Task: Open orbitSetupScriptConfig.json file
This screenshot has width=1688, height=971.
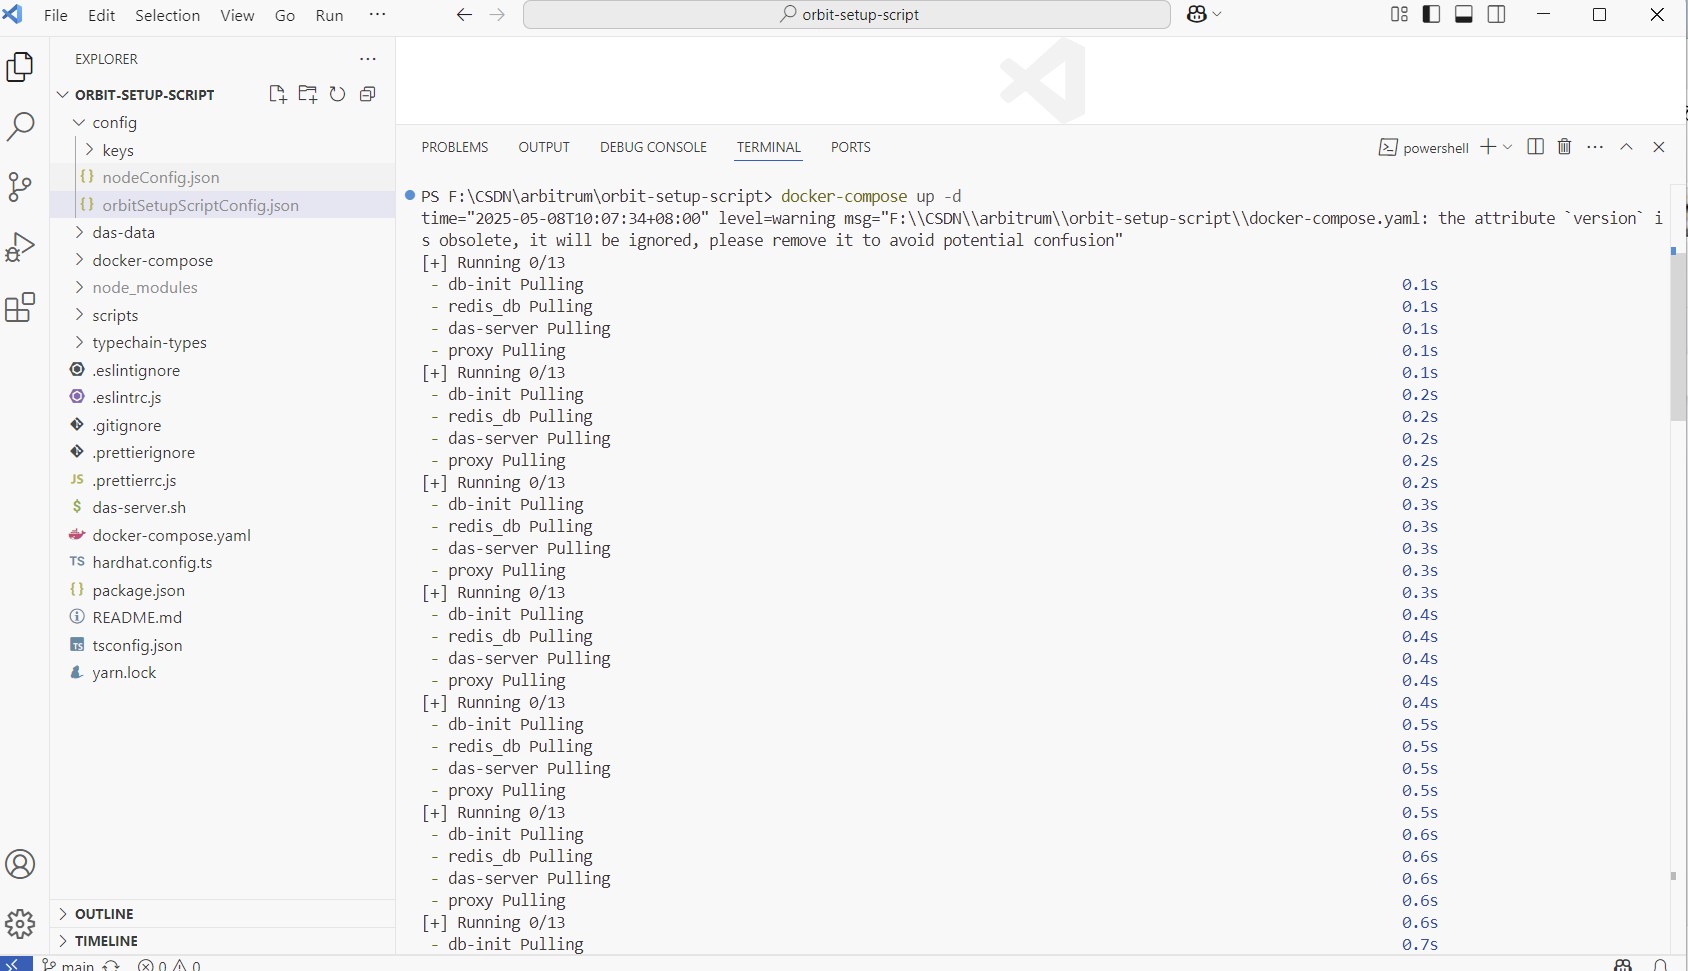Action: (222, 205)
